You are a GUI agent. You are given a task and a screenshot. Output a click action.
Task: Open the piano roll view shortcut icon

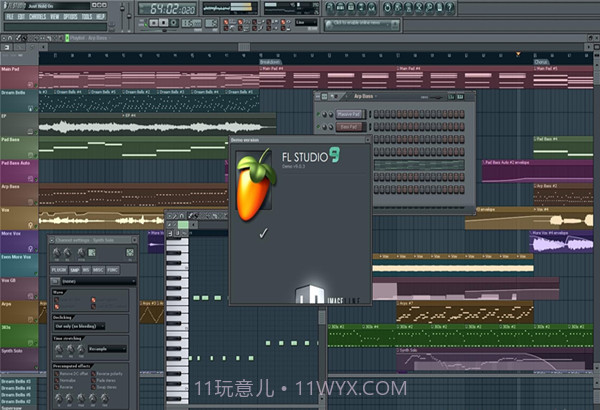pos(351,8)
